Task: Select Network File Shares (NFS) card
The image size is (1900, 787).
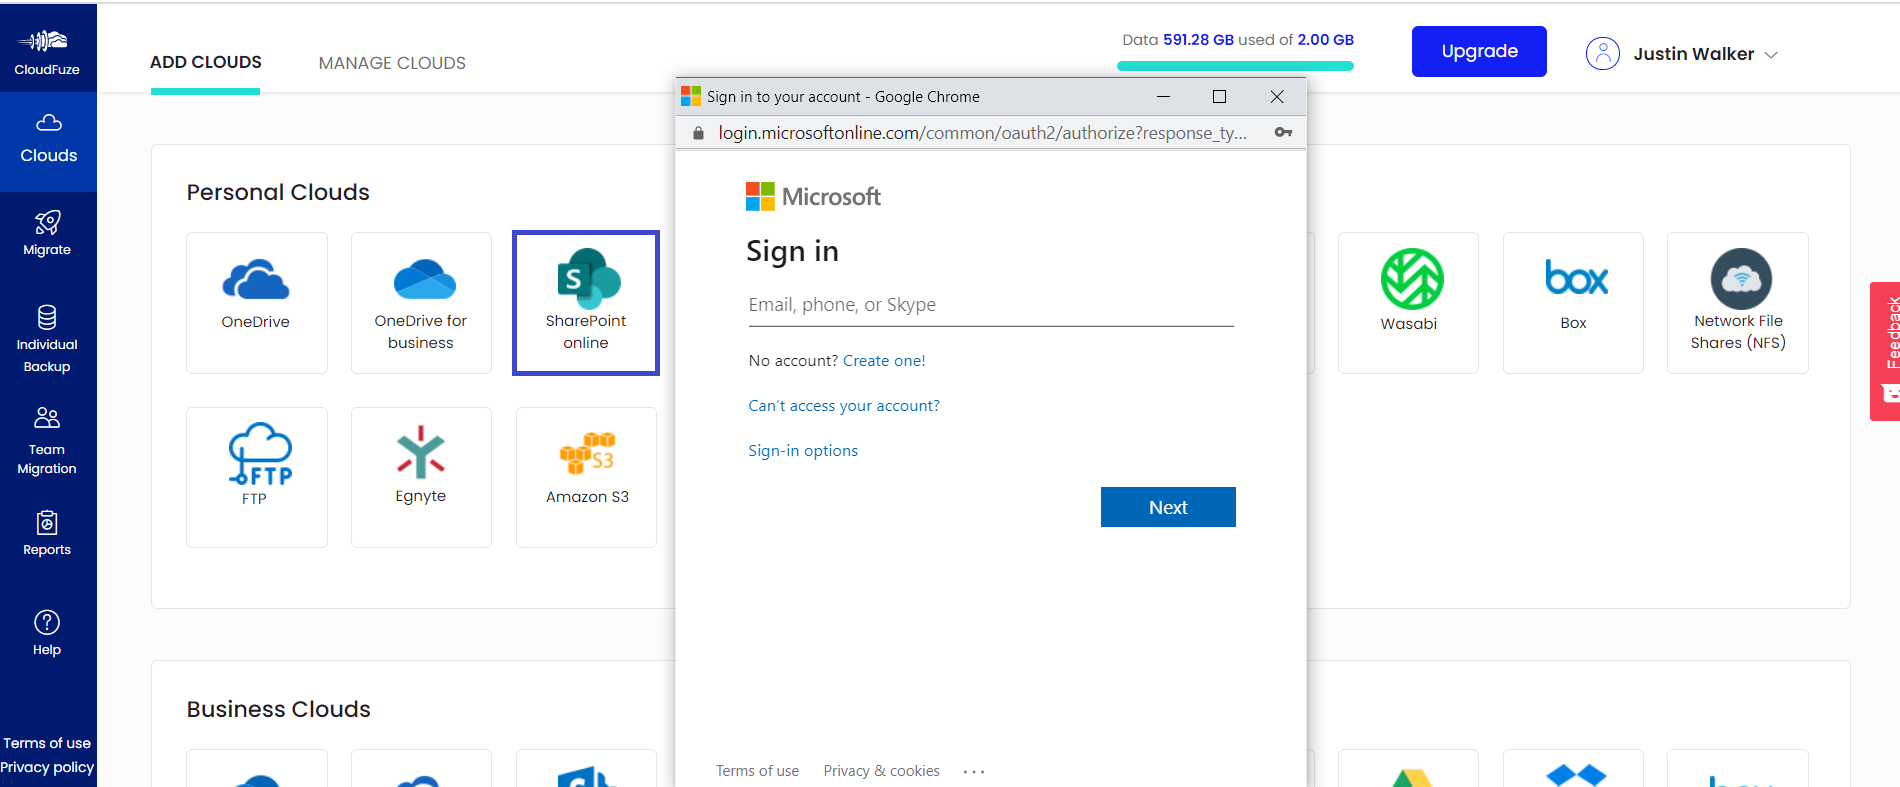Action: coord(1738,303)
